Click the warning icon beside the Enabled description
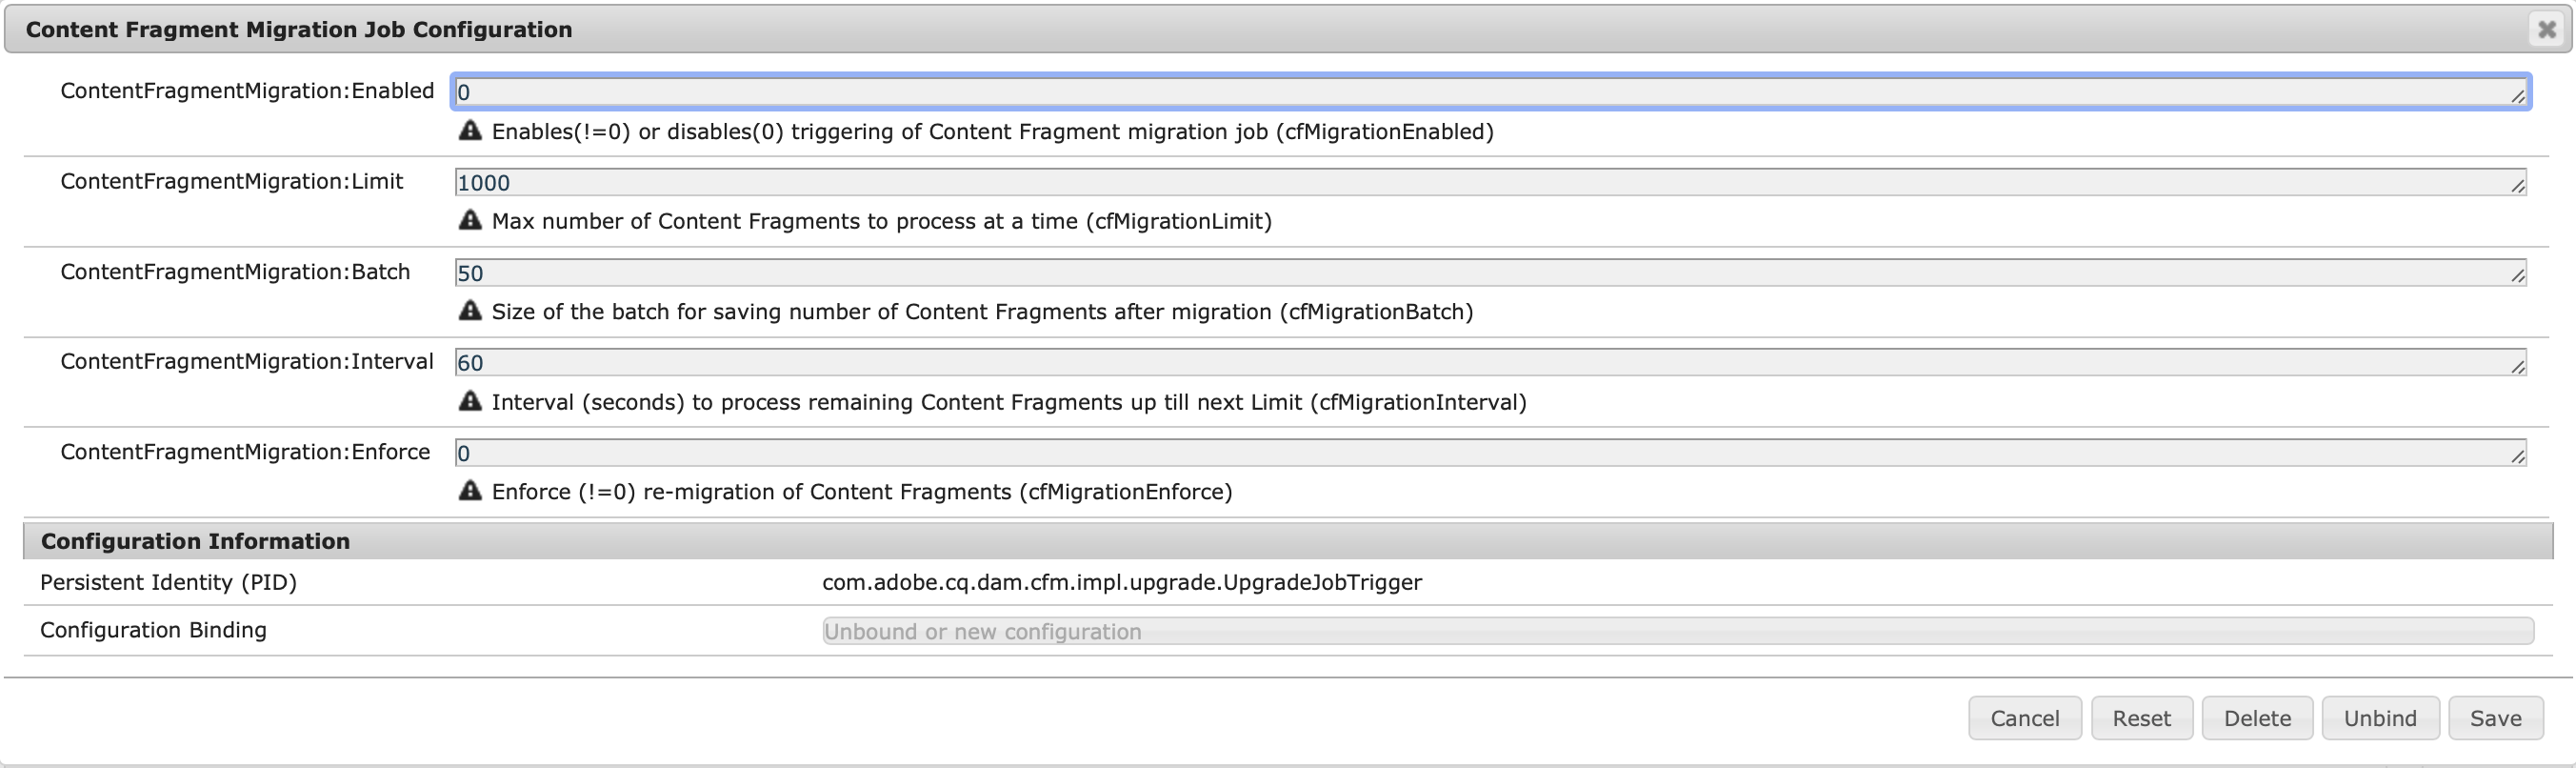This screenshot has height=768, width=2576. 470,131
